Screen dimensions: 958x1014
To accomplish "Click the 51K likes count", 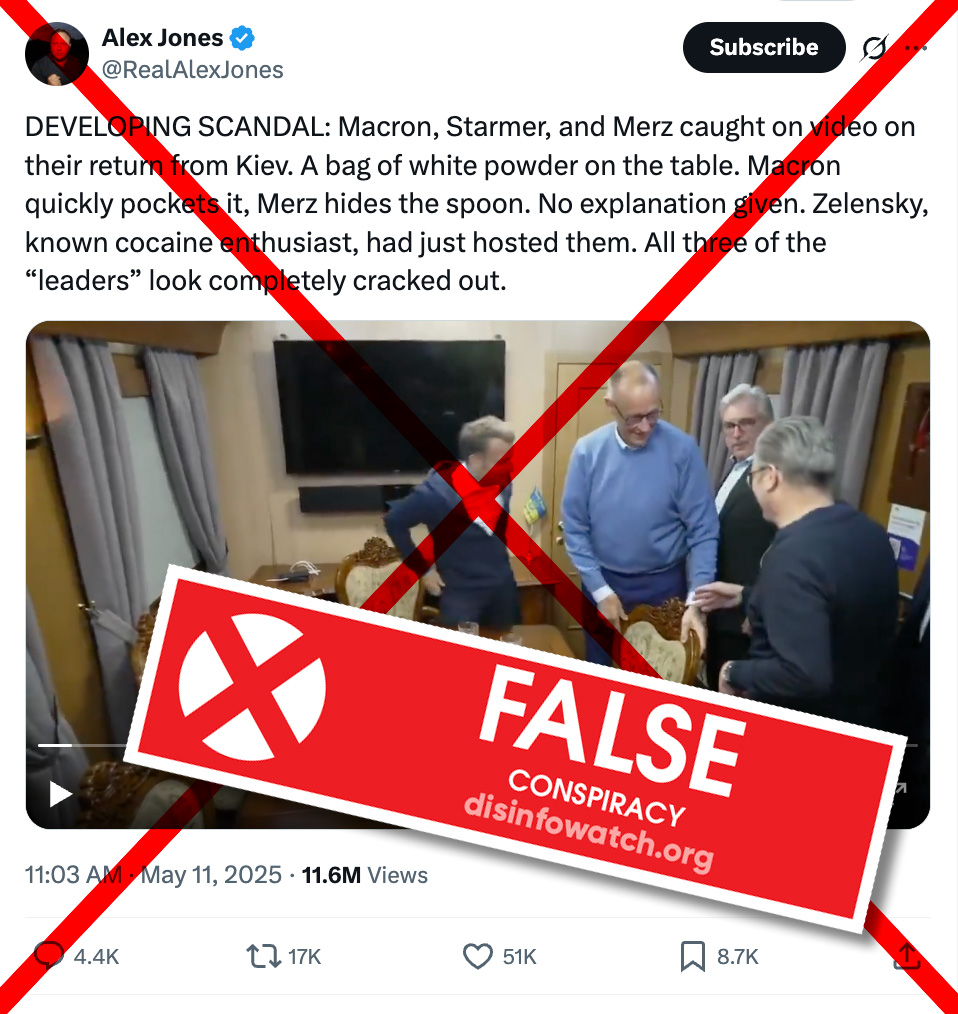I will 520,956.
